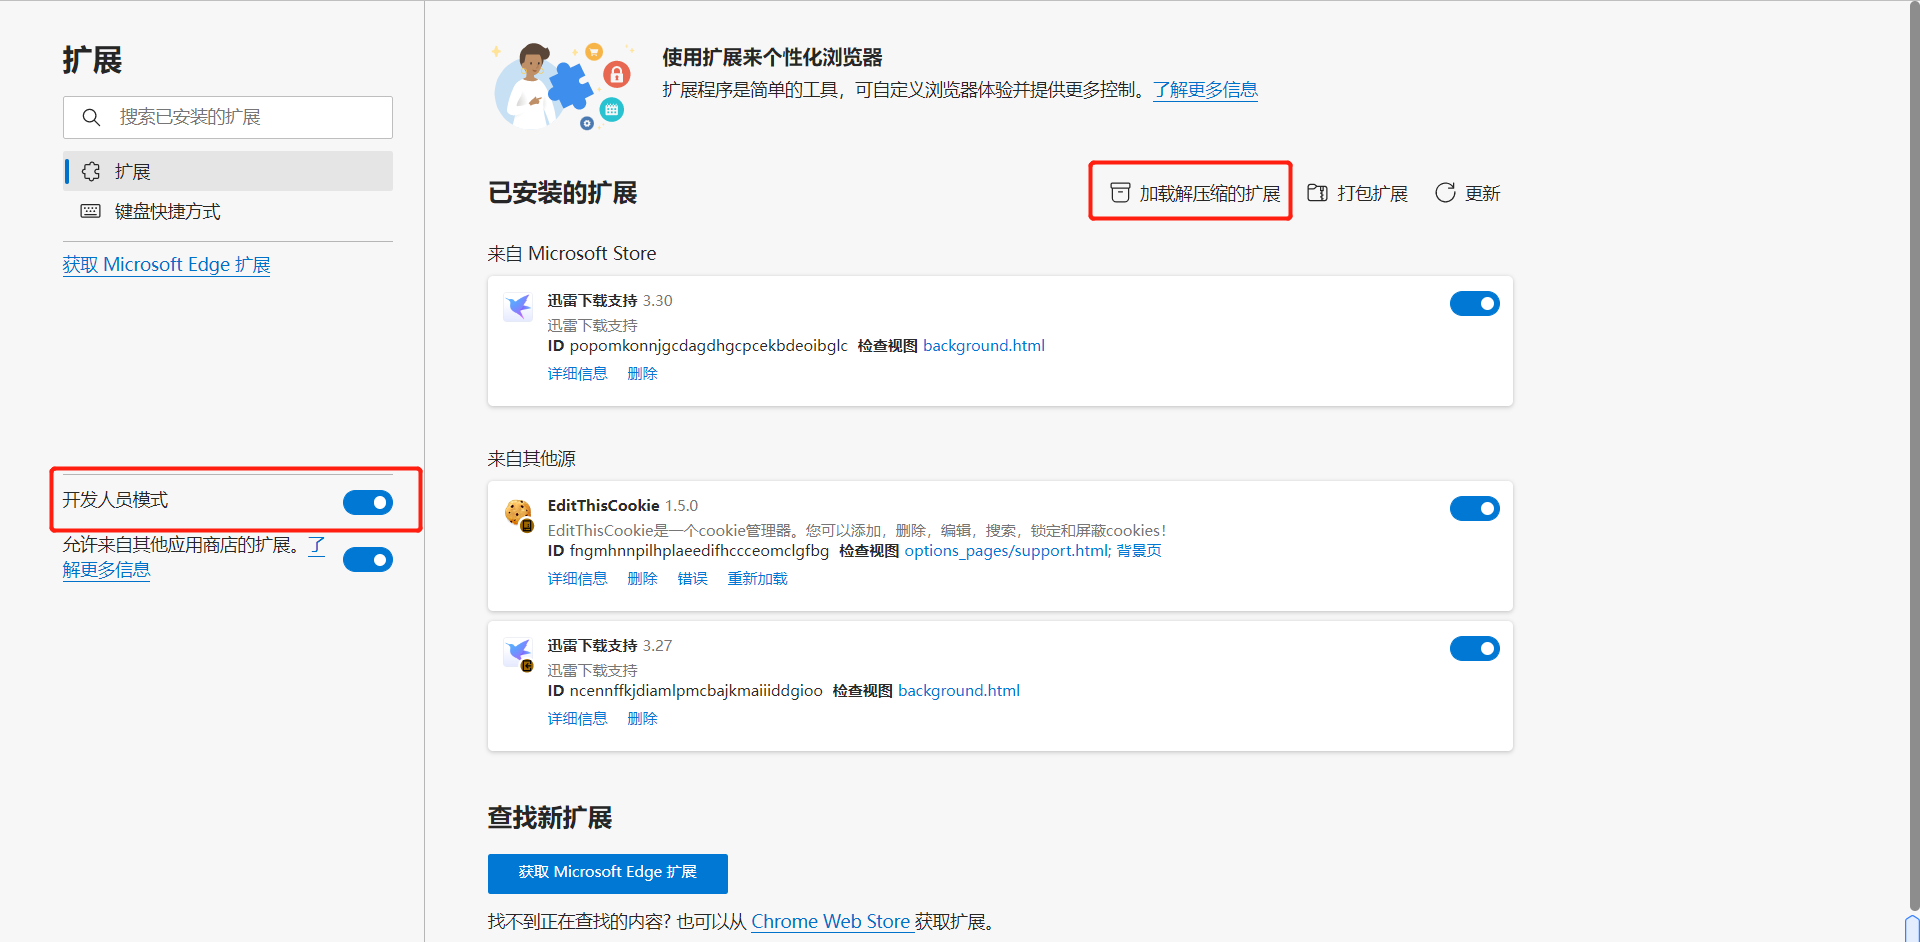
Task: Disable the 迅雷下载支持 3.27 extension toggle
Action: pos(1475,648)
